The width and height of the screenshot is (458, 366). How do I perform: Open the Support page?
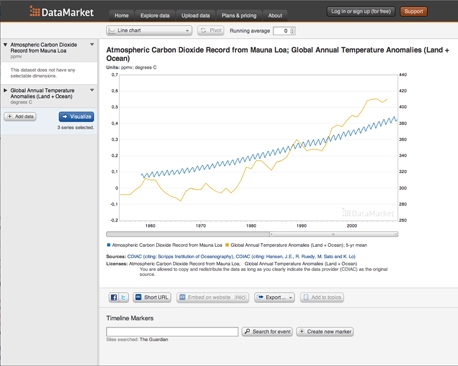[x=414, y=12]
